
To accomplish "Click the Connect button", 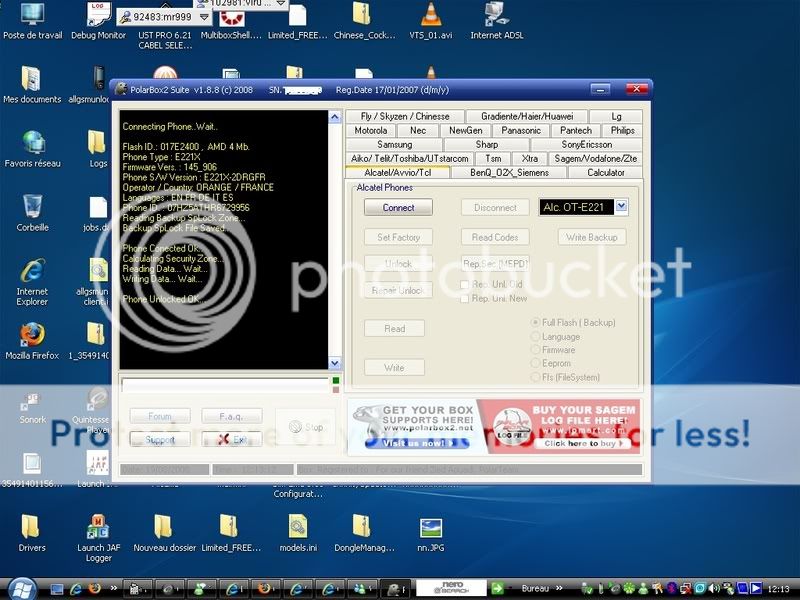I will tap(398, 208).
